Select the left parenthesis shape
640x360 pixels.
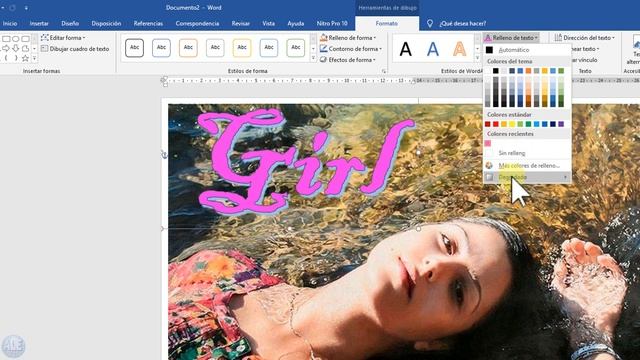coord(6,58)
